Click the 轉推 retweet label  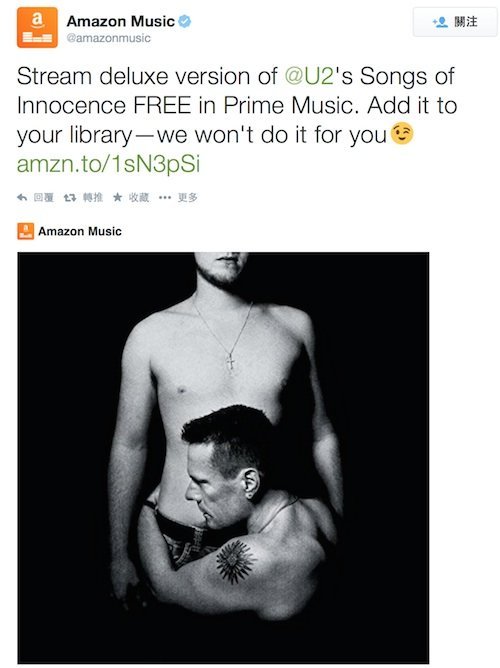pos(93,198)
